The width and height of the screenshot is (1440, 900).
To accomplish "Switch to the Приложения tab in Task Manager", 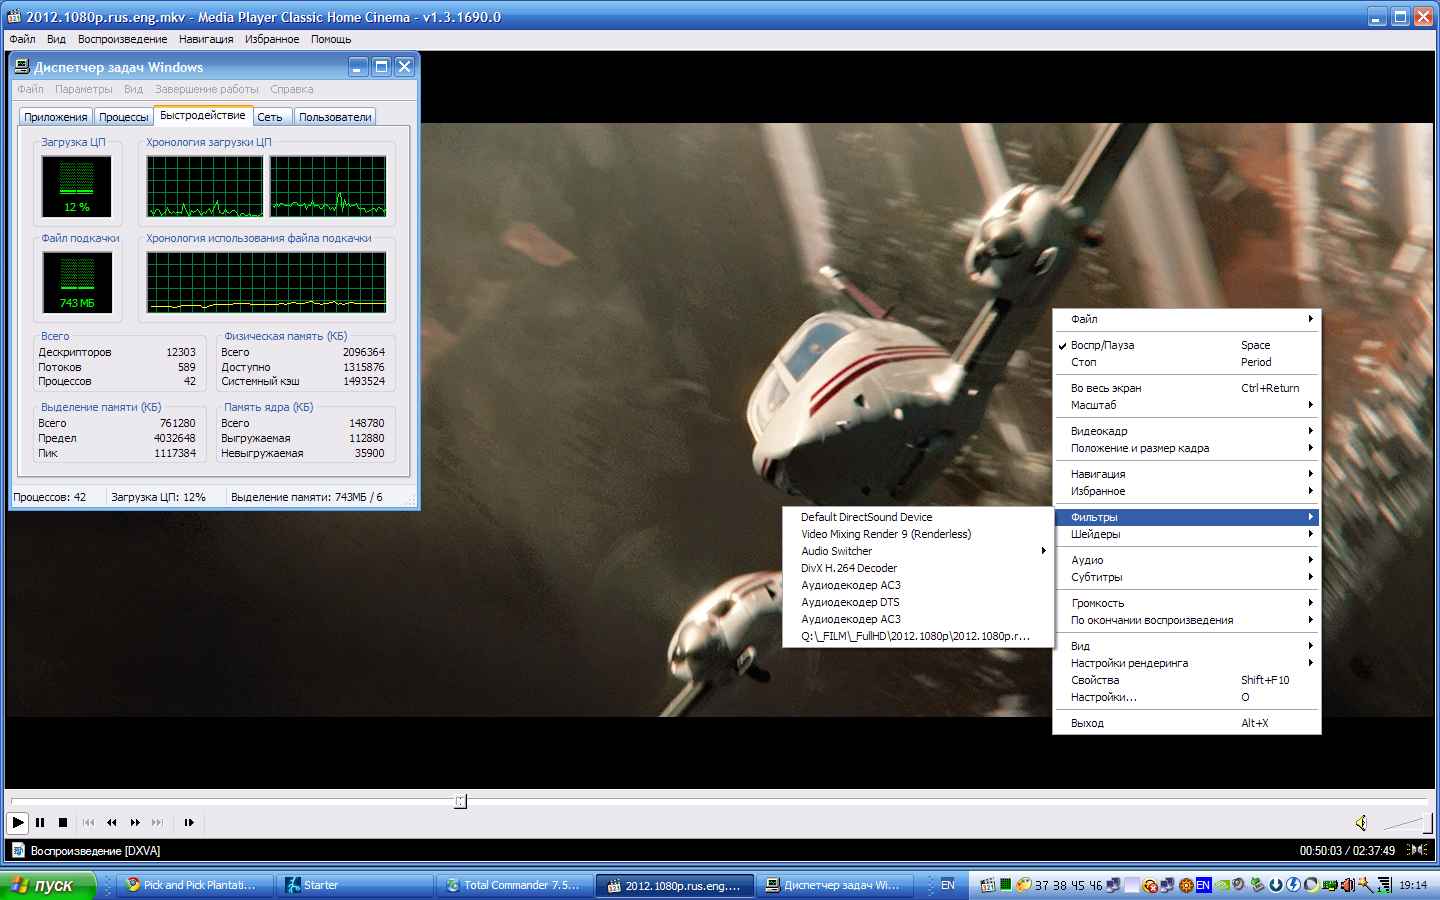I will pyautogui.click(x=56, y=117).
